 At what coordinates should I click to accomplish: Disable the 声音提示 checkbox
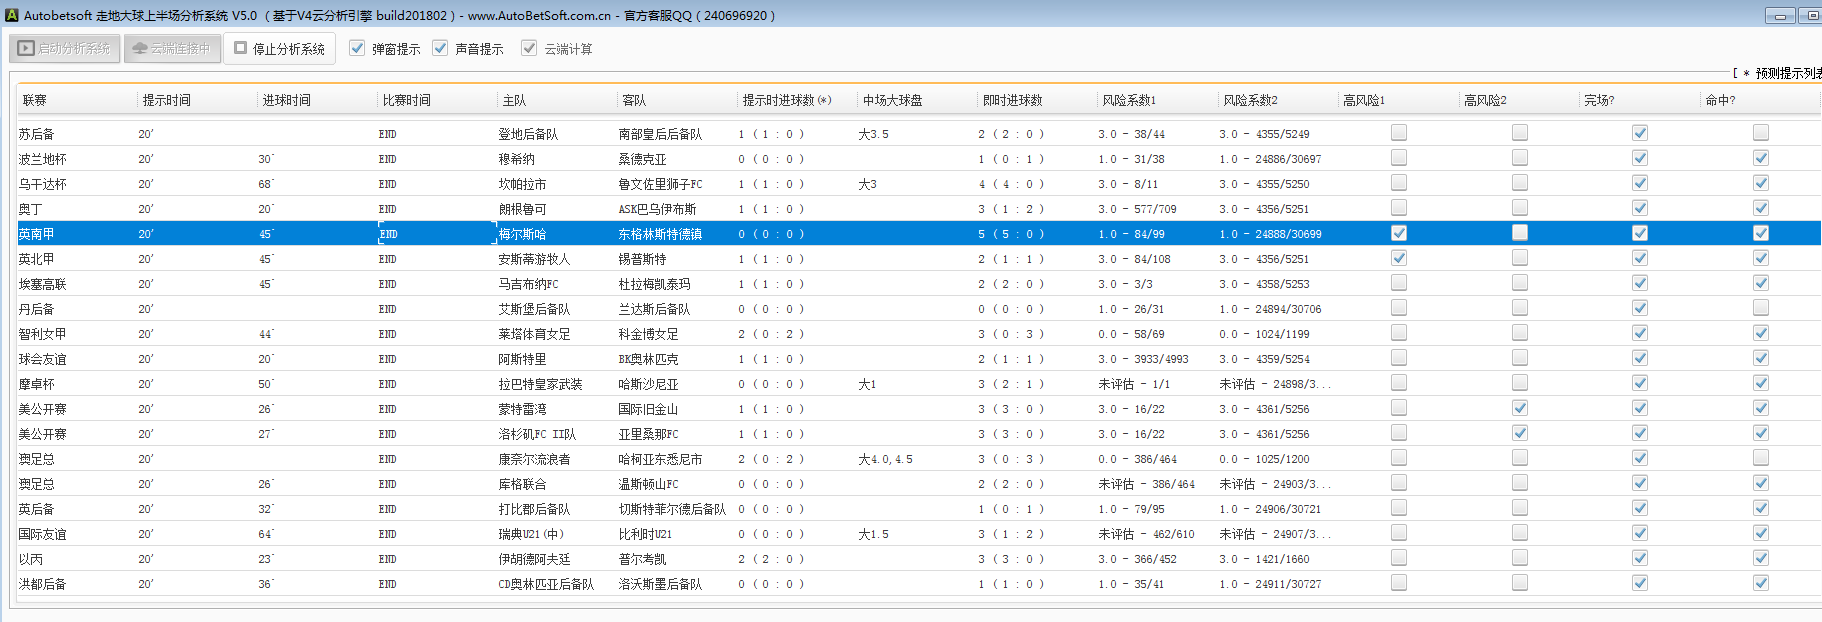pyautogui.click(x=440, y=48)
